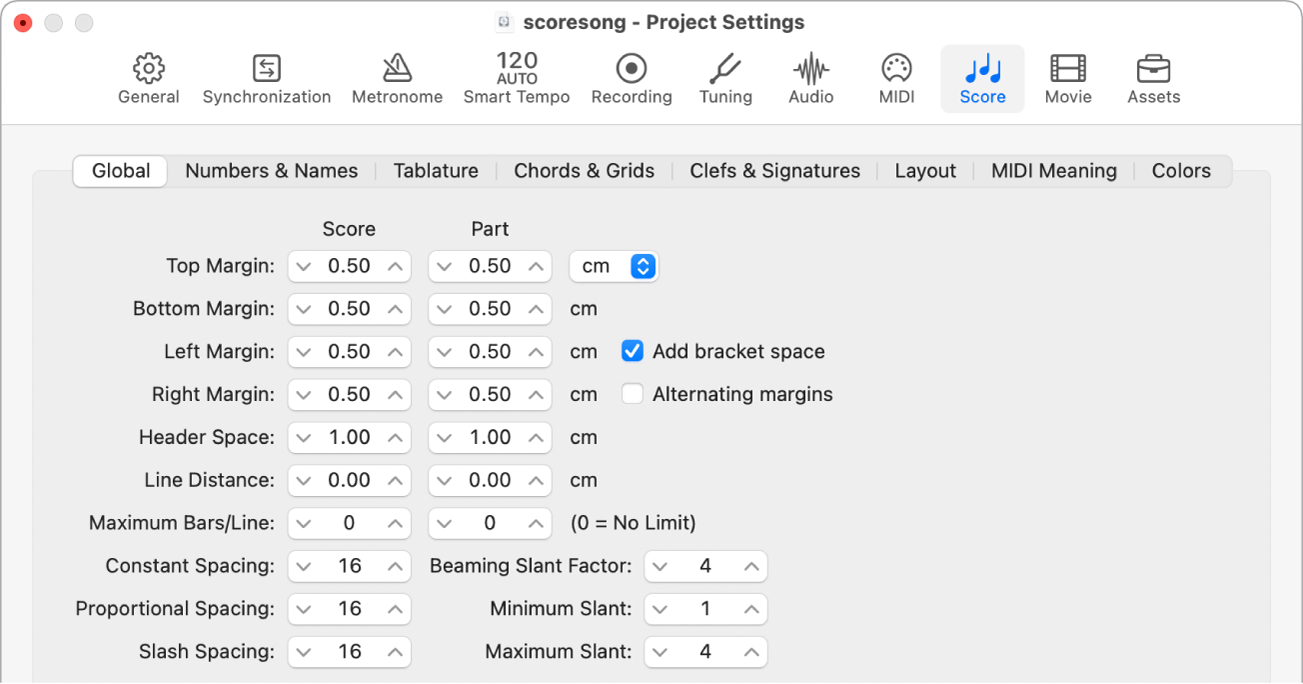Switch to the Chords & Grids tab
The height and width of the screenshot is (684, 1303).
584,171
